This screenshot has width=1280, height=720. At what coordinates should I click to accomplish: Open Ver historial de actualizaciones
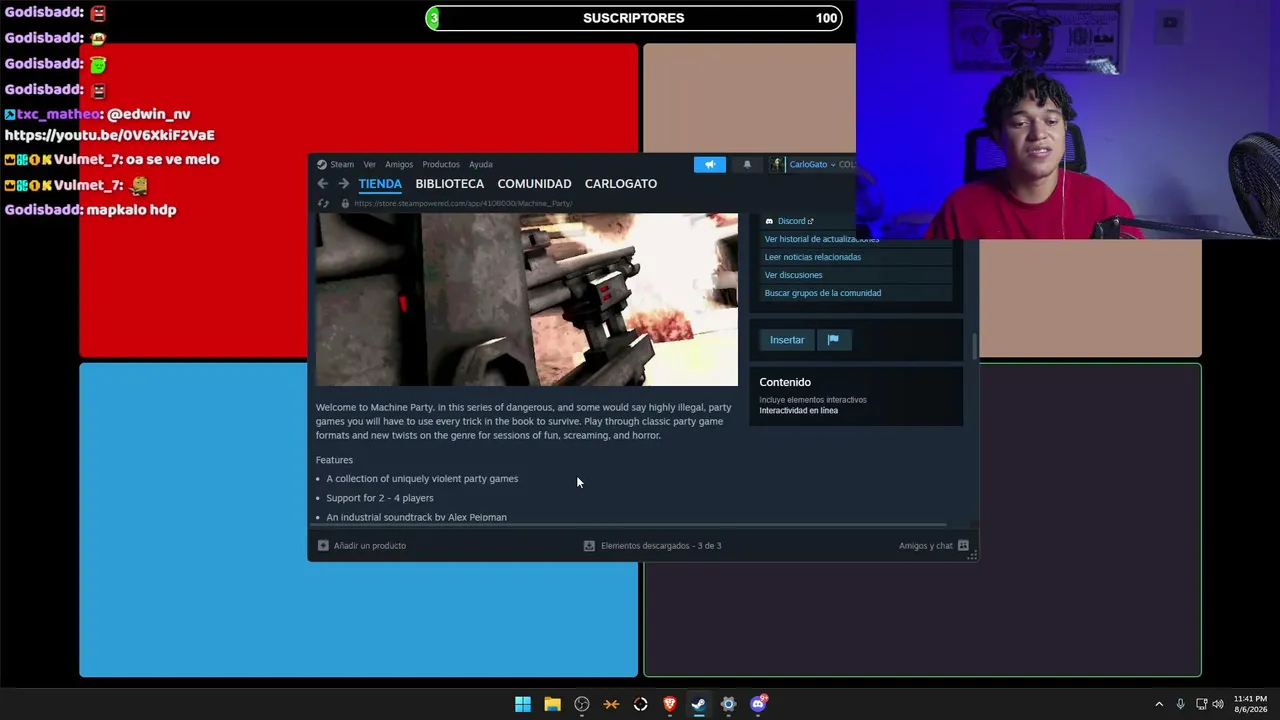pyautogui.click(x=822, y=239)
